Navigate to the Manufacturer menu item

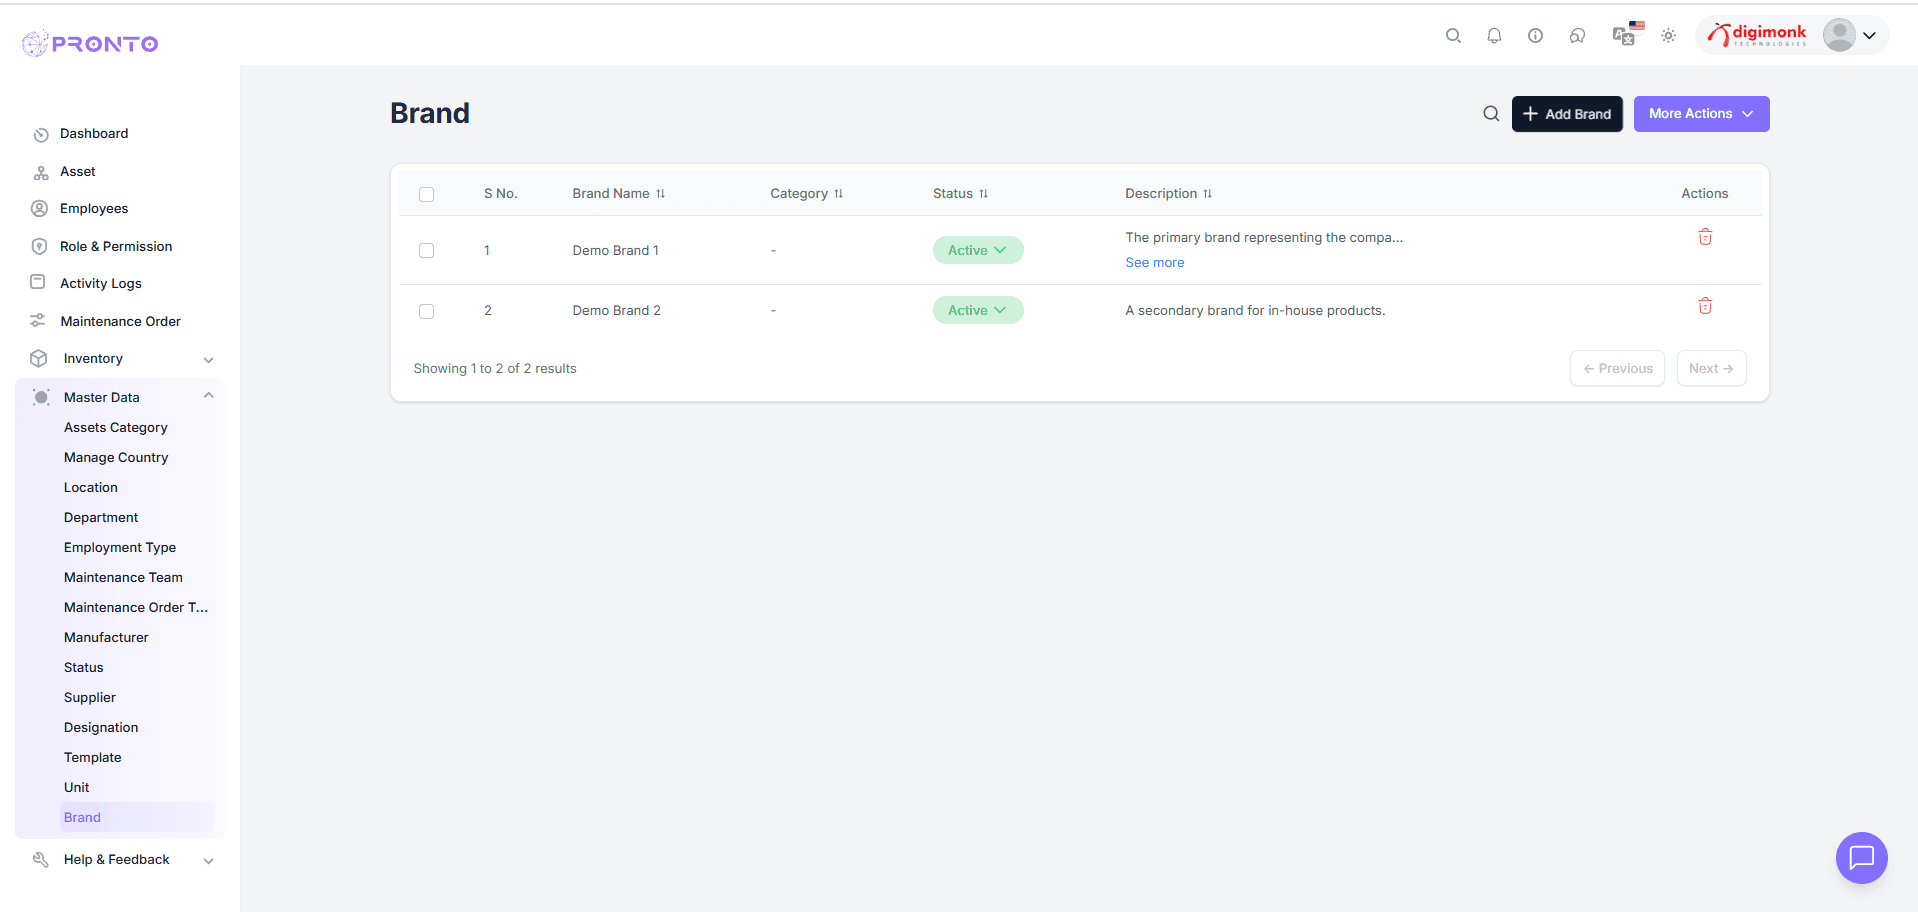105,637
